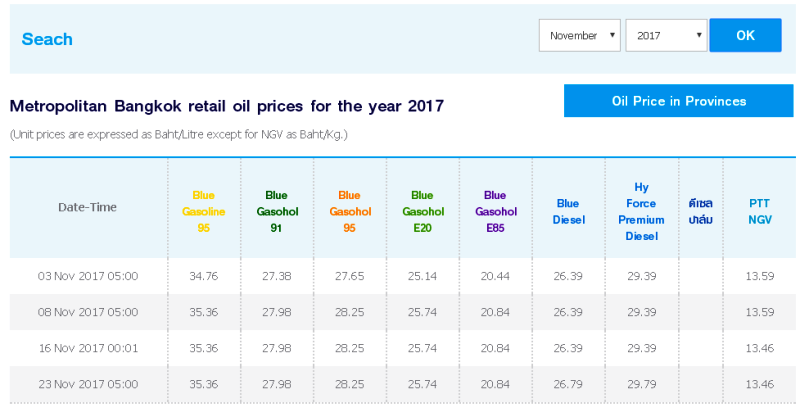Open the Oil Price in Provinces page
800x412 pixels.
pyautogui.click(x=679, y=101)
